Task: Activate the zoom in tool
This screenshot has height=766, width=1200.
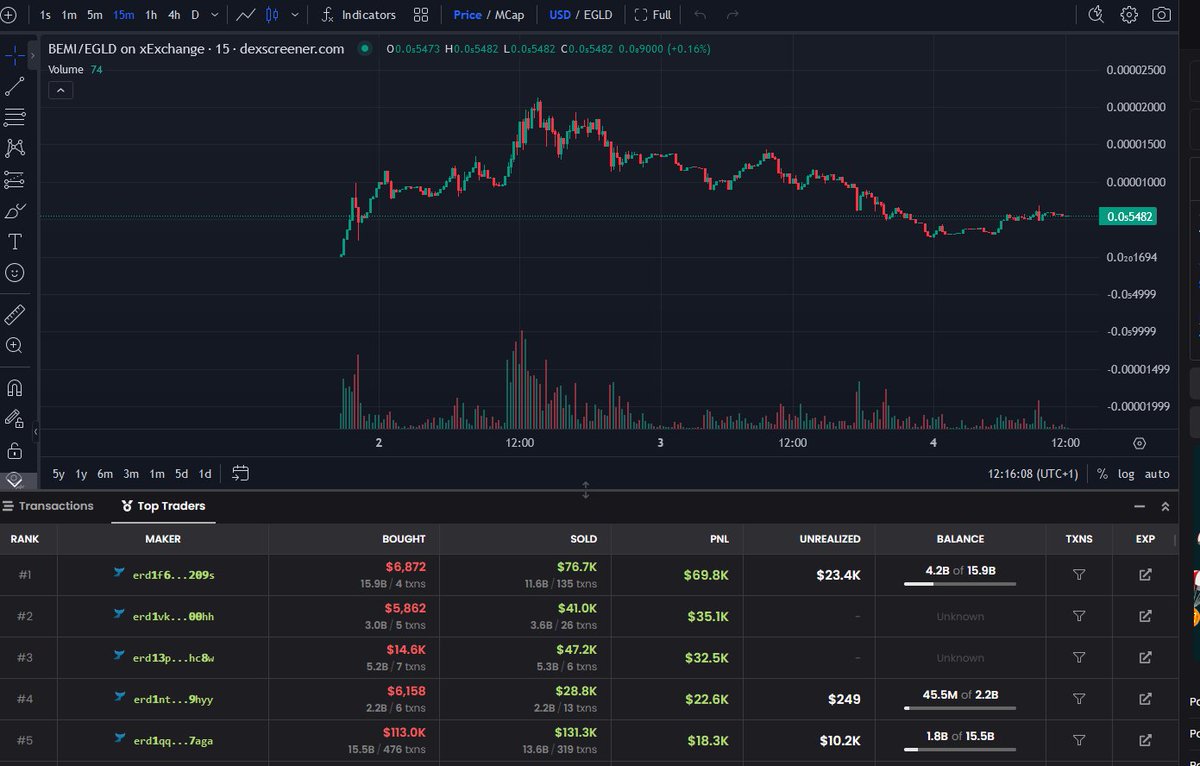Action: [15, 346]
